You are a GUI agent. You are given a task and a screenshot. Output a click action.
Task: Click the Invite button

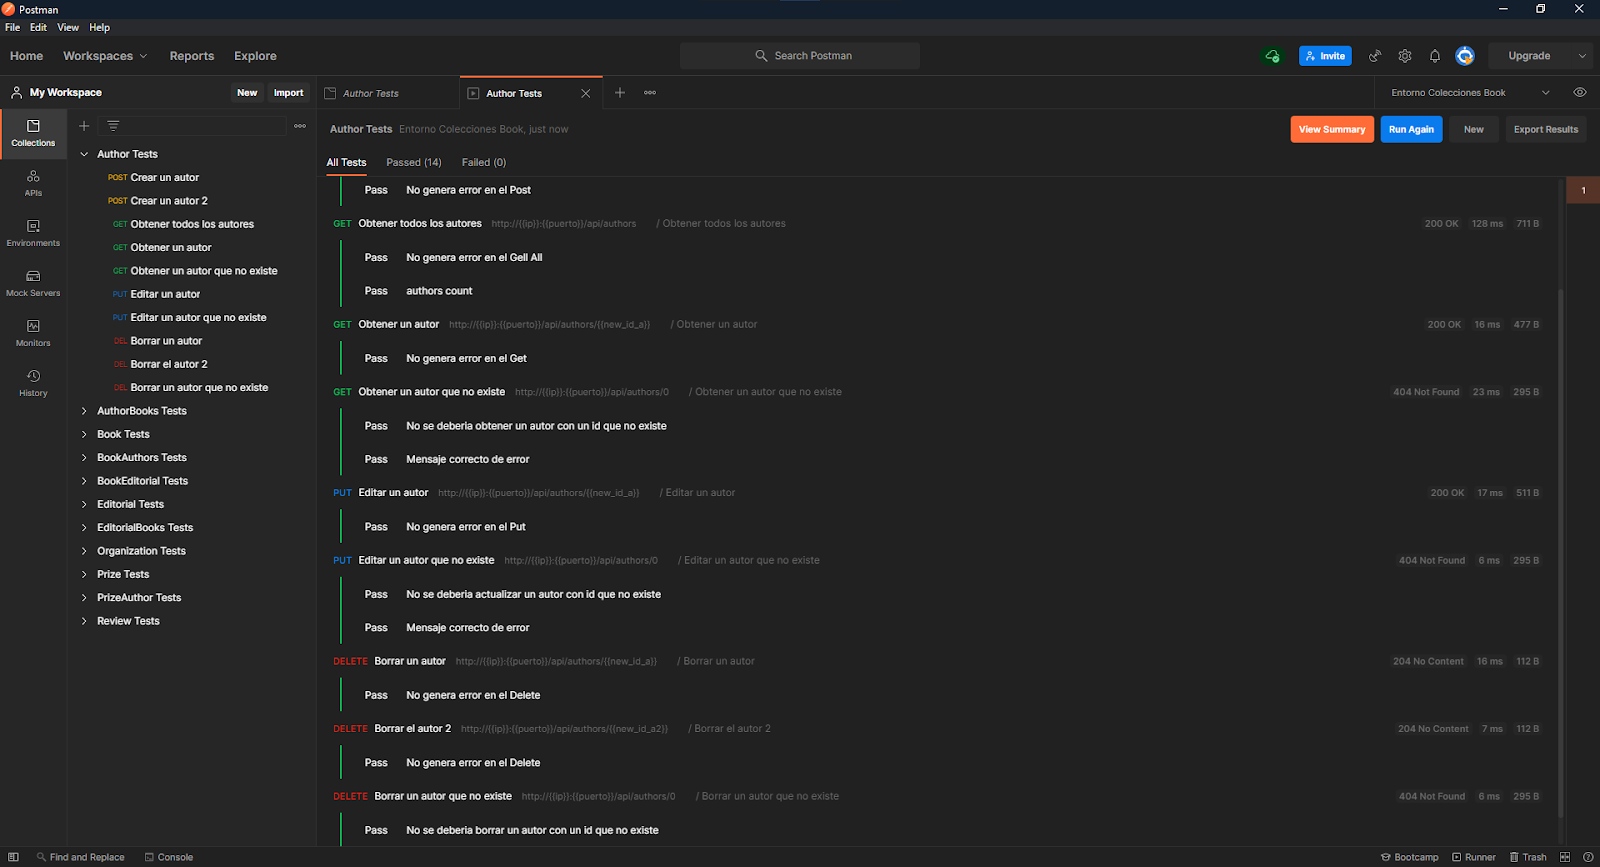(x=1325, y=56)
